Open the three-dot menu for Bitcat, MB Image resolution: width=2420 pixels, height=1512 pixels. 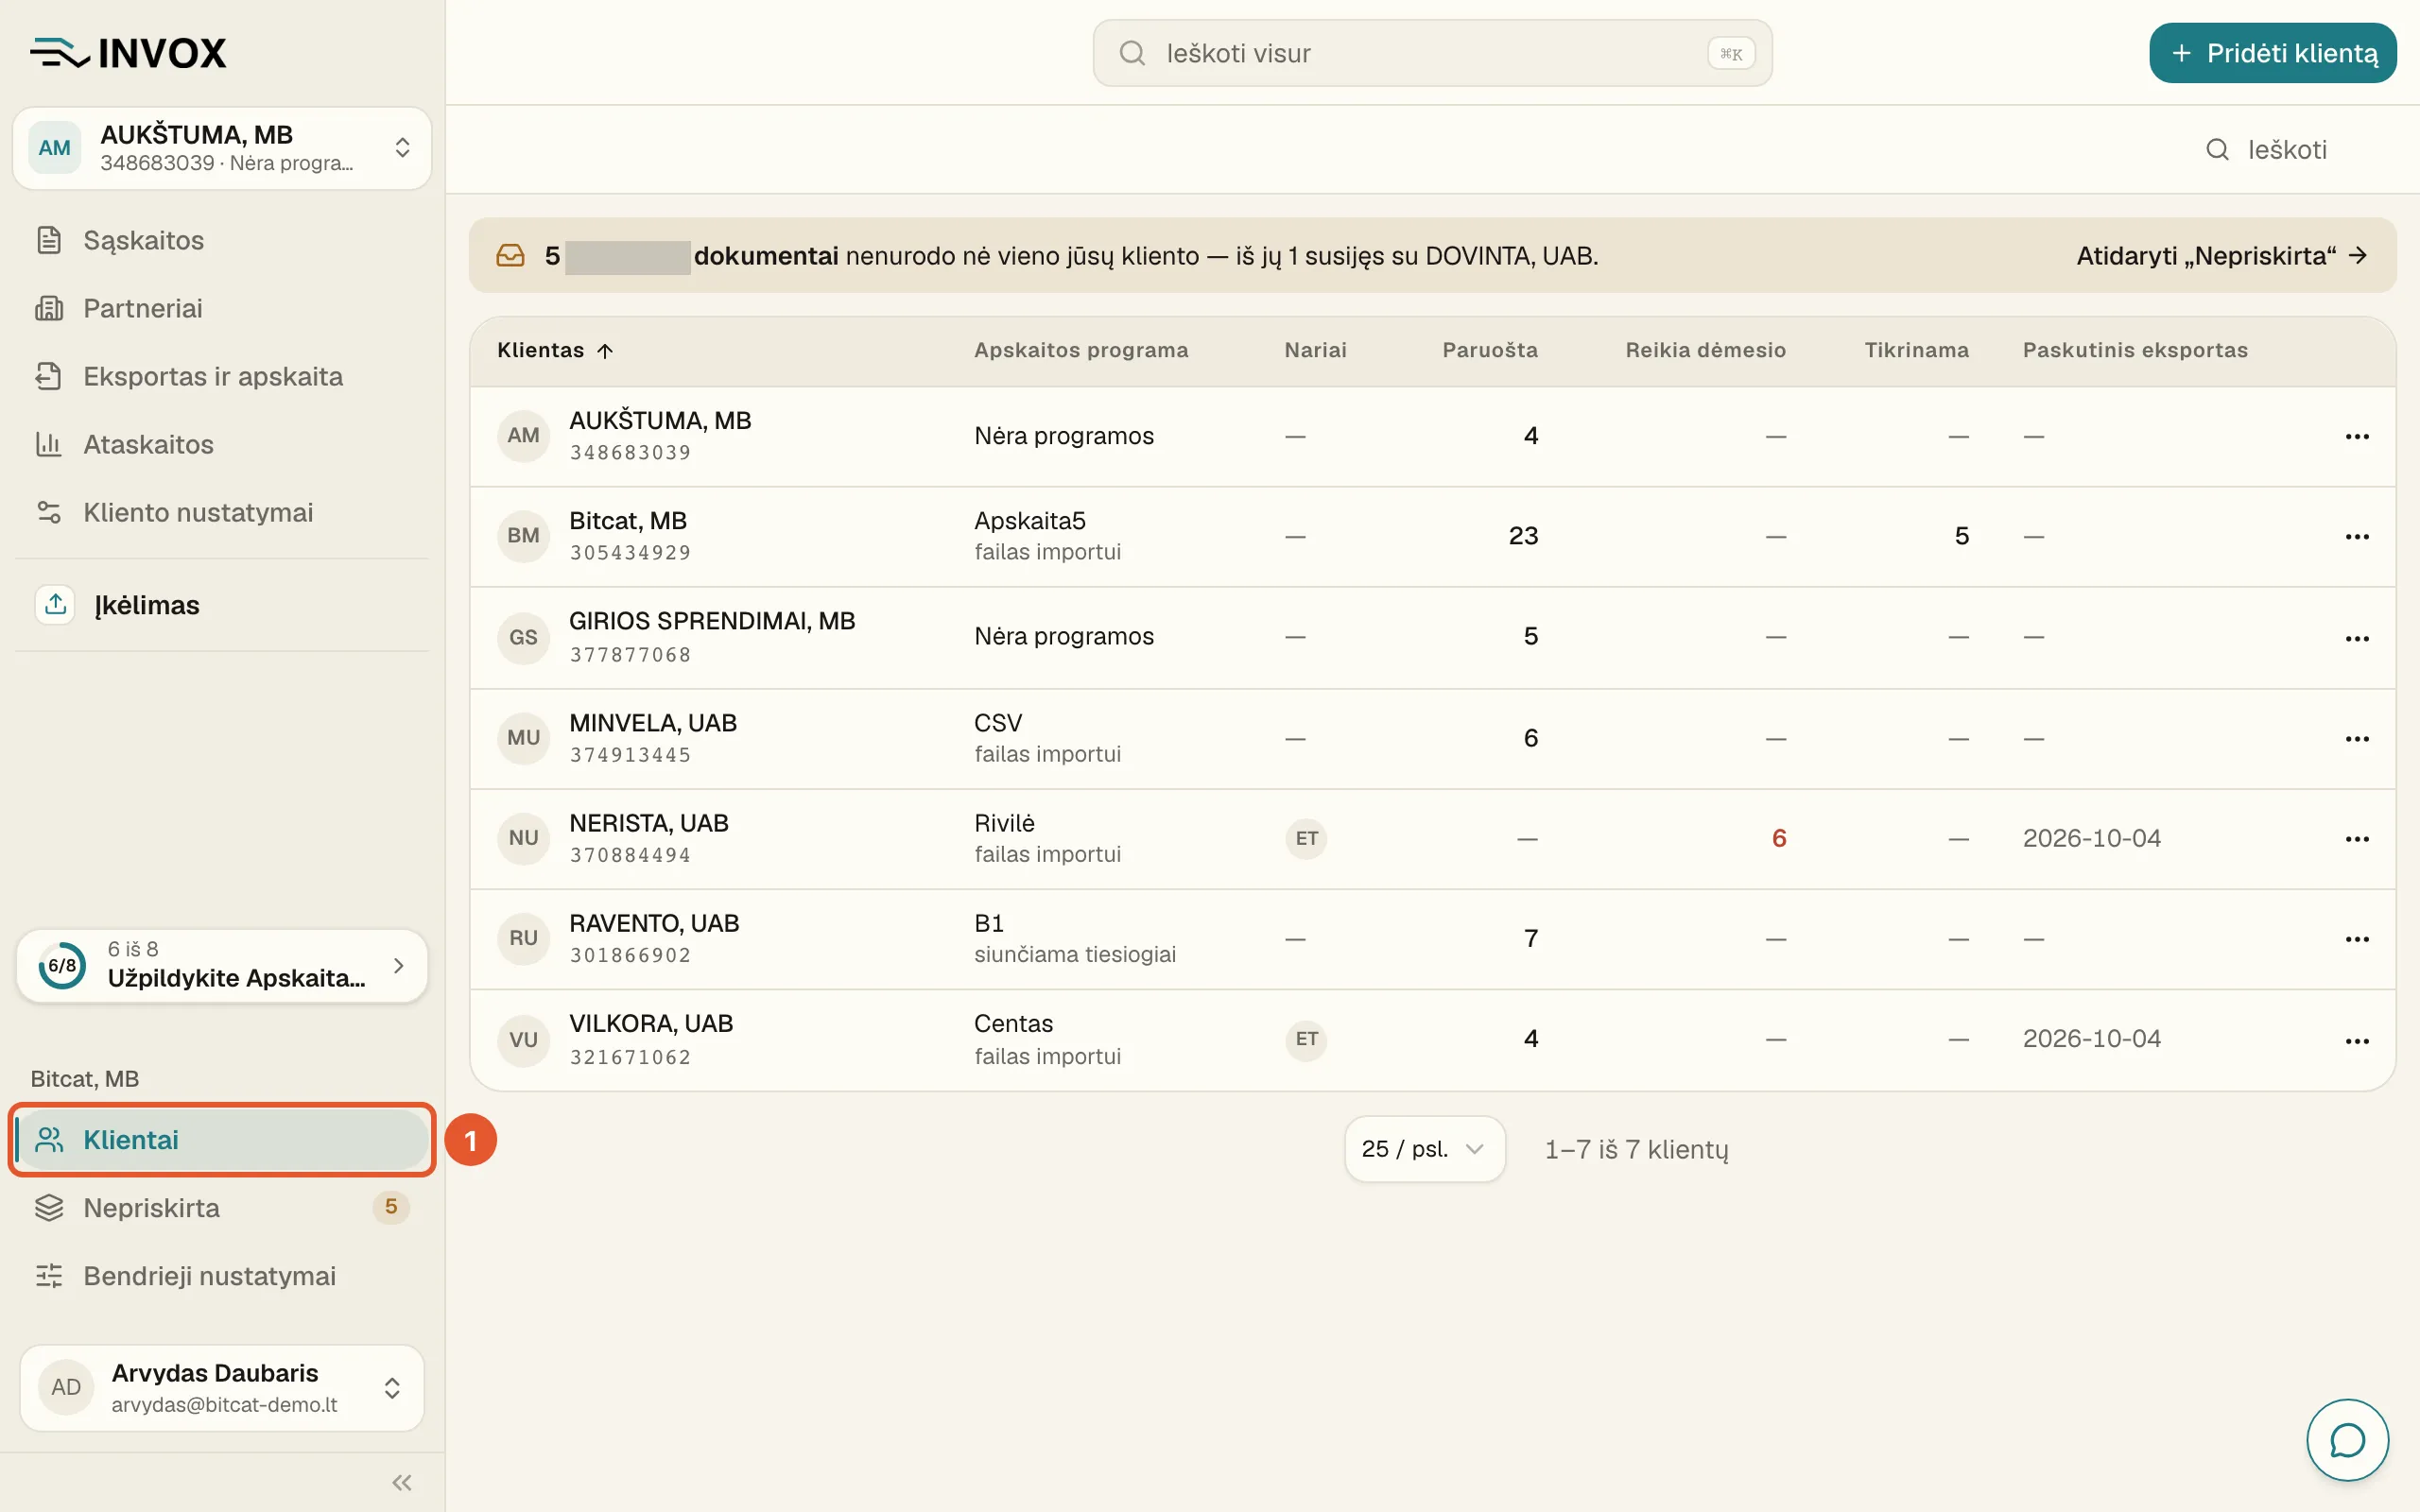(x=2357, y=537)
